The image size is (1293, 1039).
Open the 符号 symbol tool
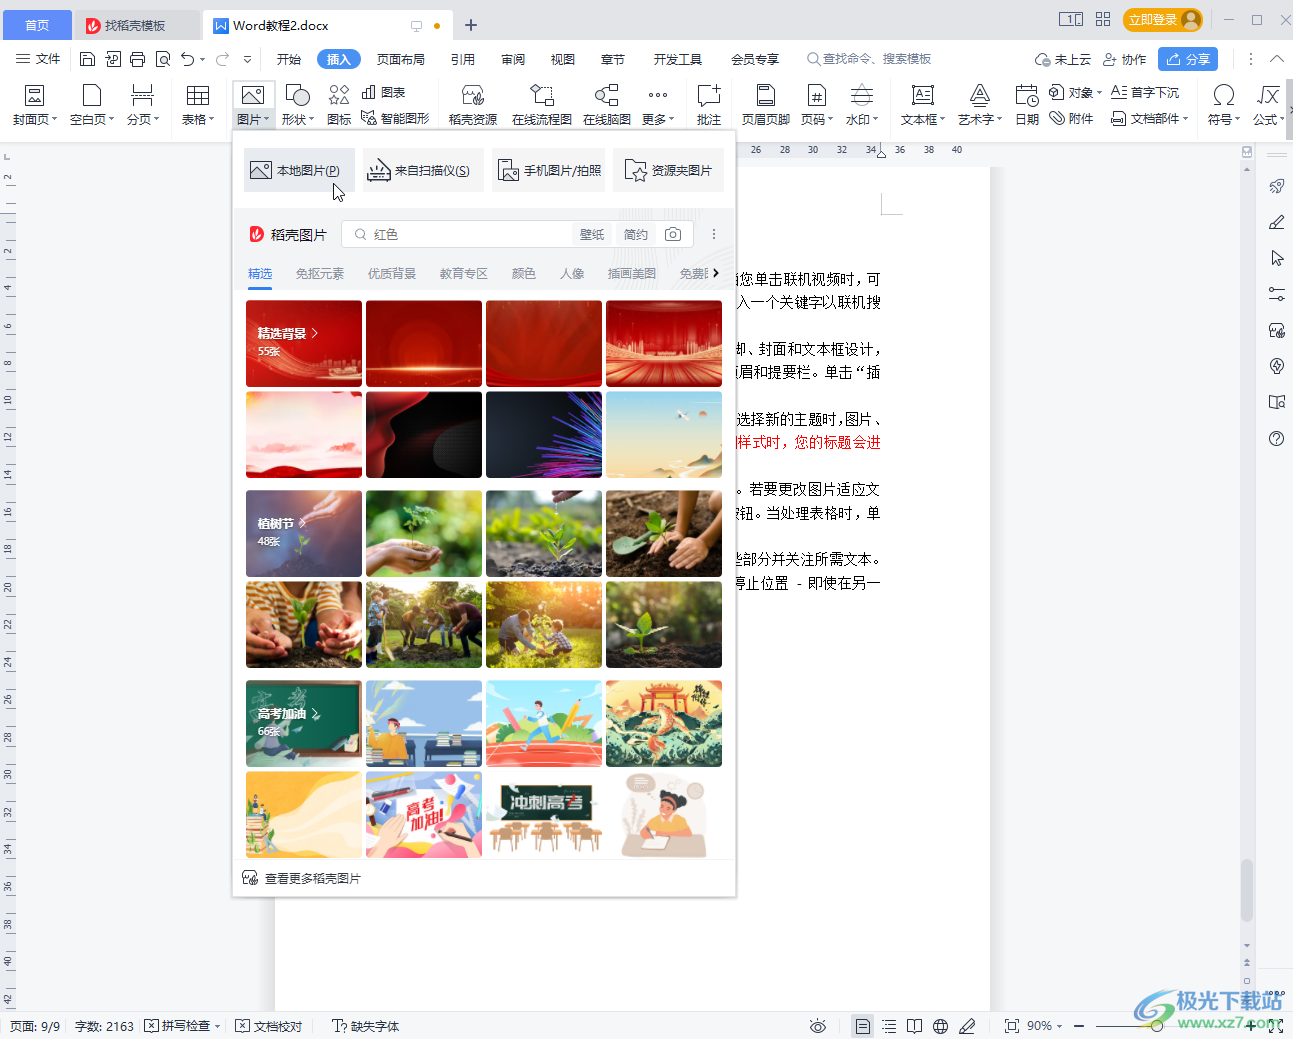coord(1223,105)
